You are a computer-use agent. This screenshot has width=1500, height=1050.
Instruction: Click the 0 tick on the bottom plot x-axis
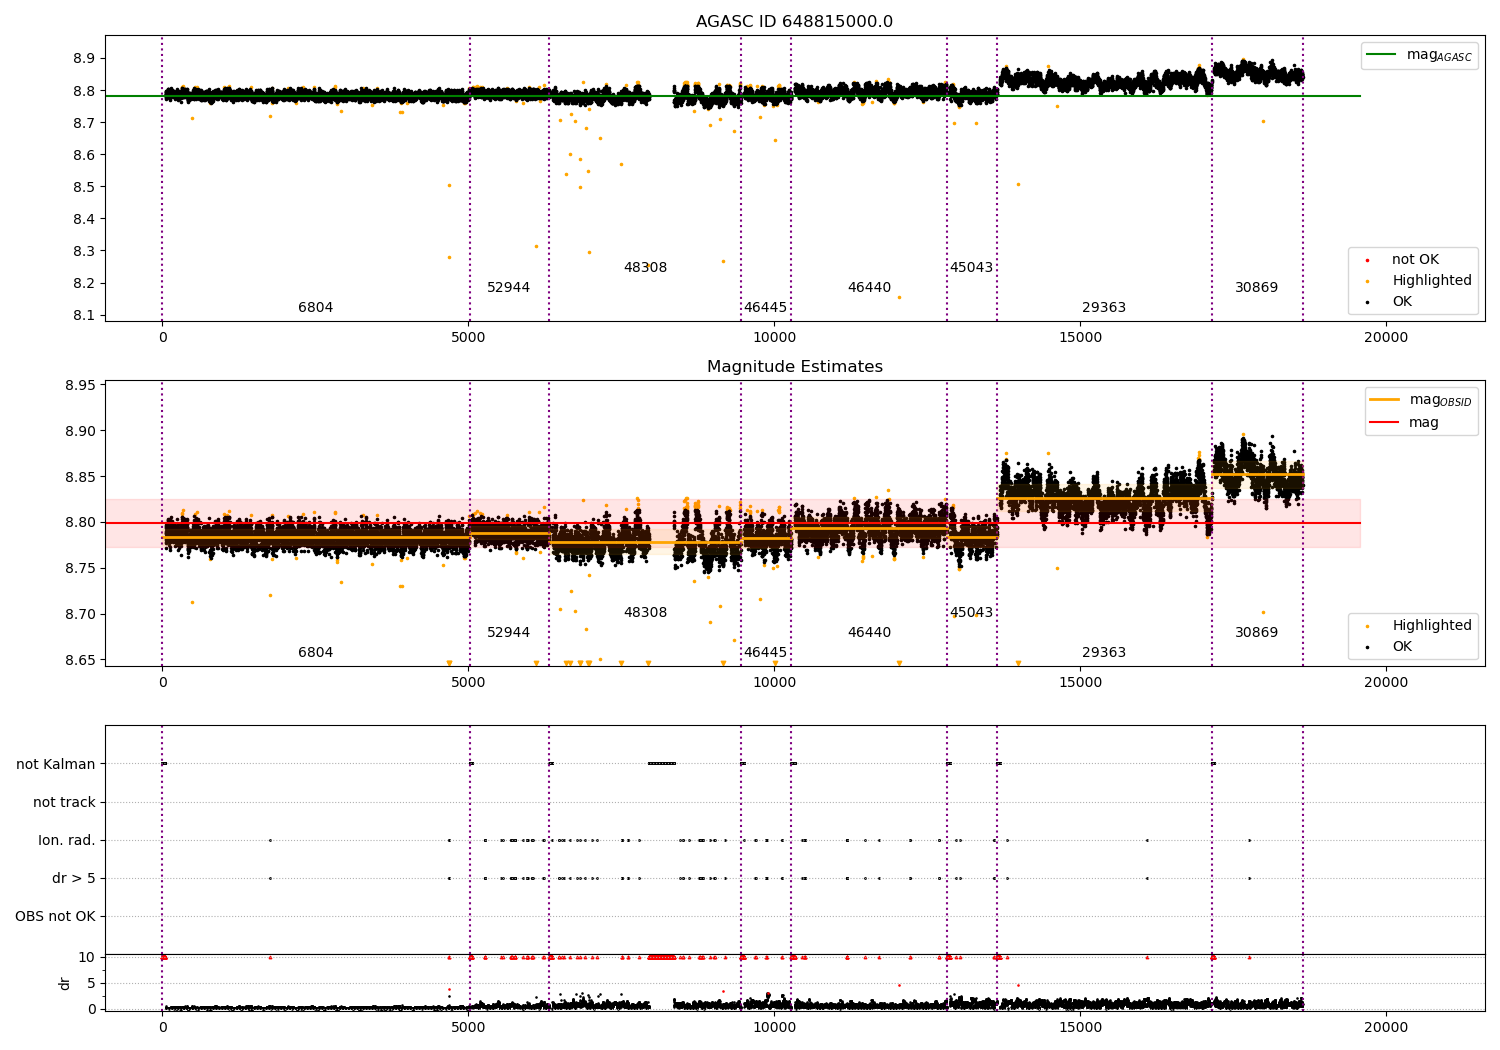tap(162, 1026)
